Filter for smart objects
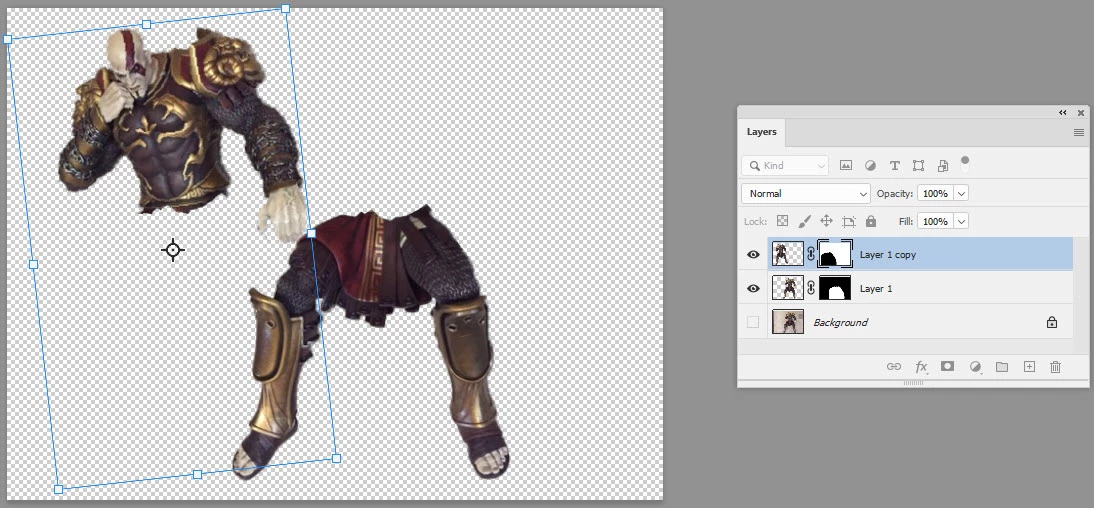Viewport: 1094px width, 508px height. tap(943, 165)
